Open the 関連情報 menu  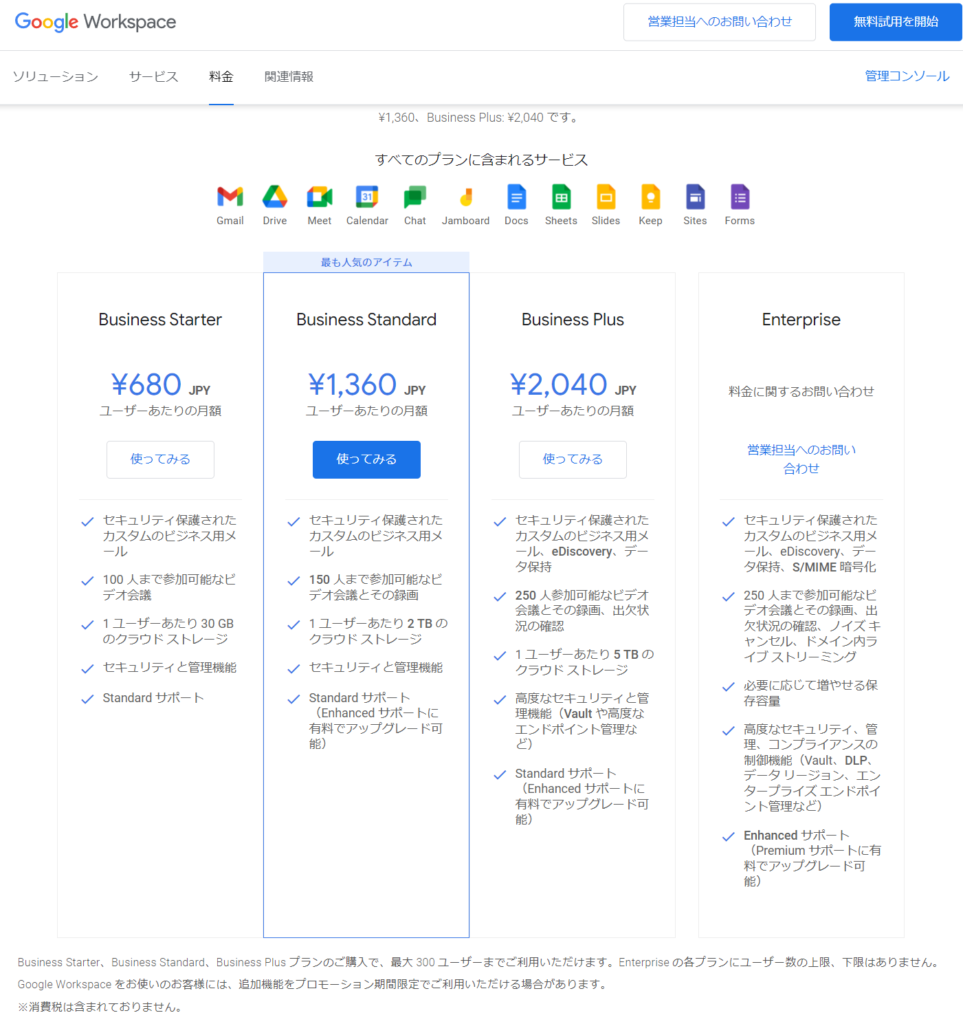[x=289, y=76]
